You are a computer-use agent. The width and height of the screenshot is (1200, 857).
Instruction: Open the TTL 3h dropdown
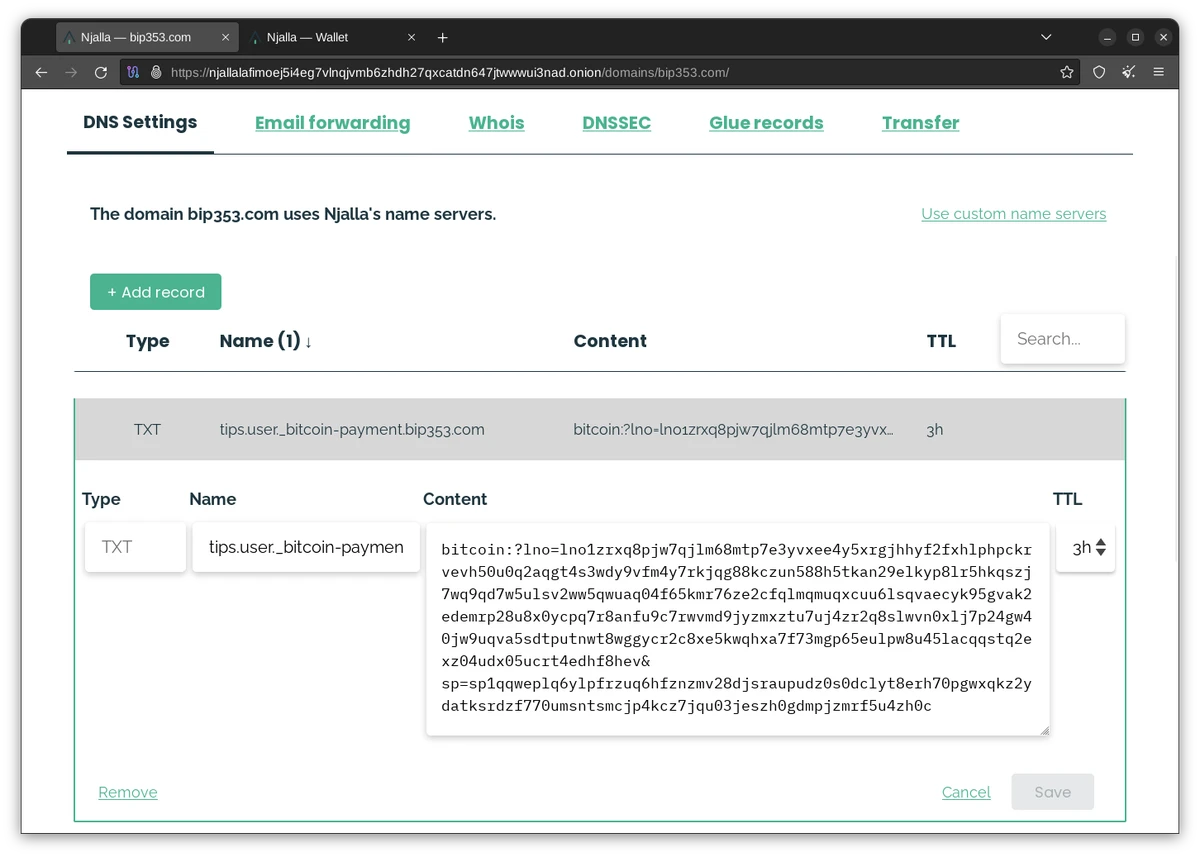pos(1086,548)
